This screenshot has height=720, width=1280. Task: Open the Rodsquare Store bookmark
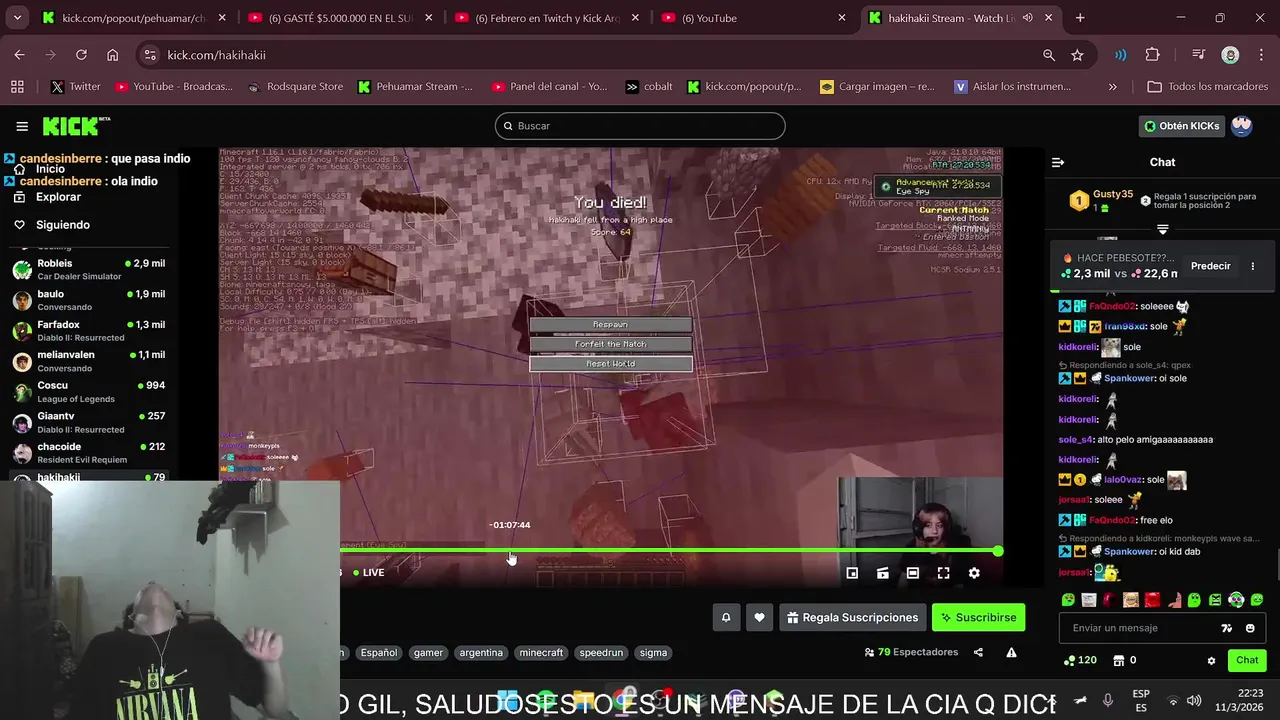point(294,87)
